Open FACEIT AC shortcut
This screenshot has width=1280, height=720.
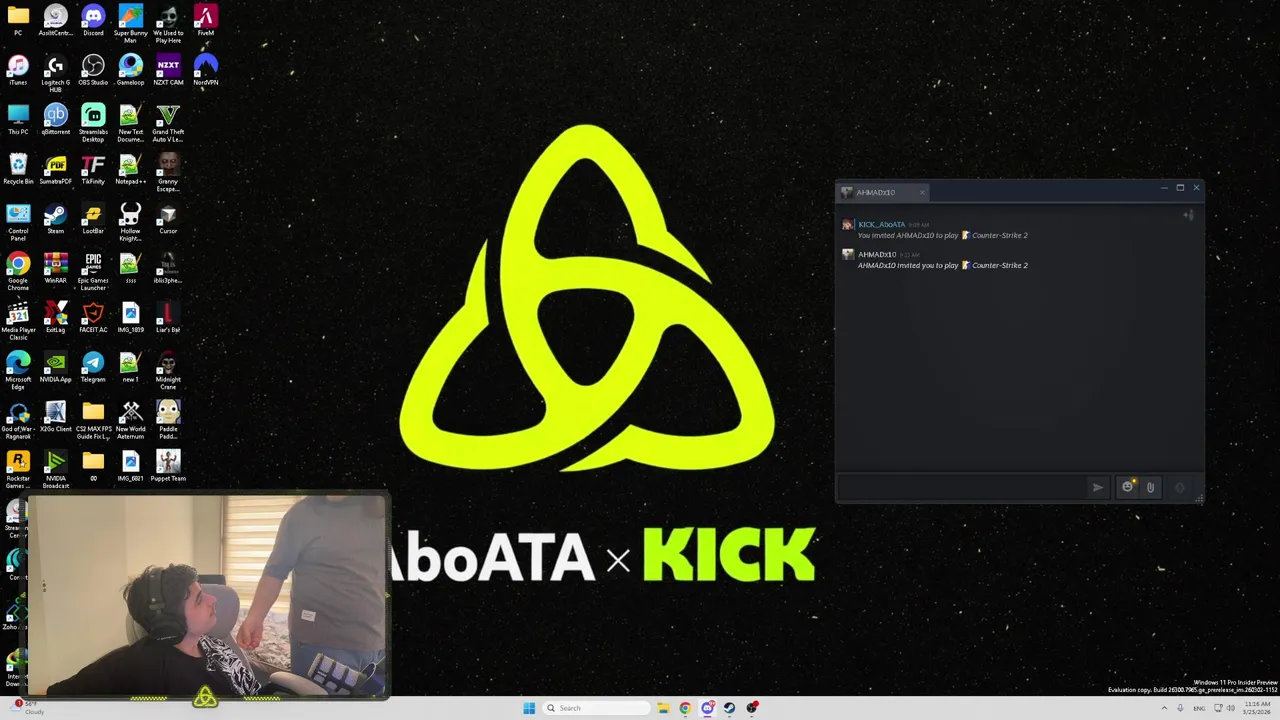click(93, 316)
